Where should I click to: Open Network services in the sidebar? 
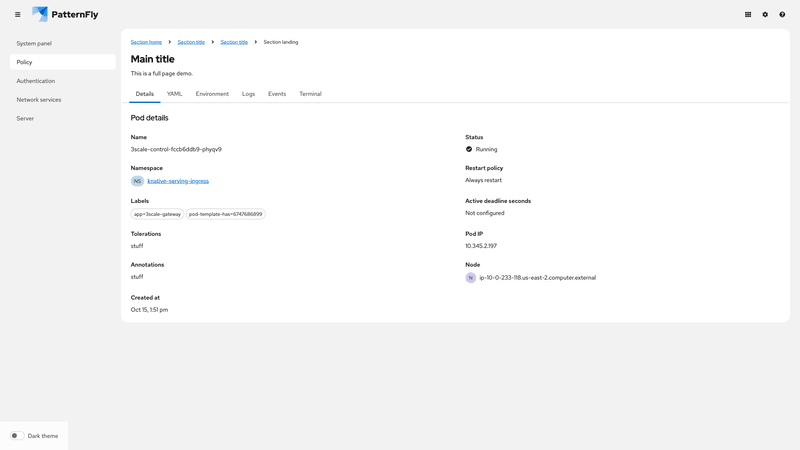[39, 100]
